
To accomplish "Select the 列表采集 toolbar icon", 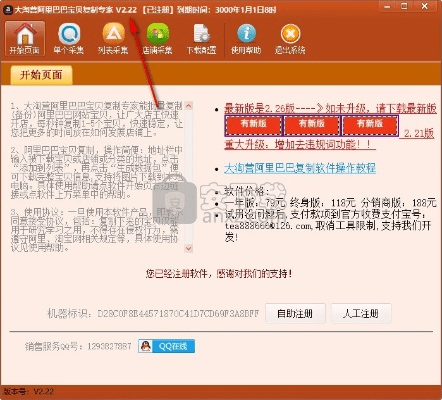I will click(x=113, y=38).
